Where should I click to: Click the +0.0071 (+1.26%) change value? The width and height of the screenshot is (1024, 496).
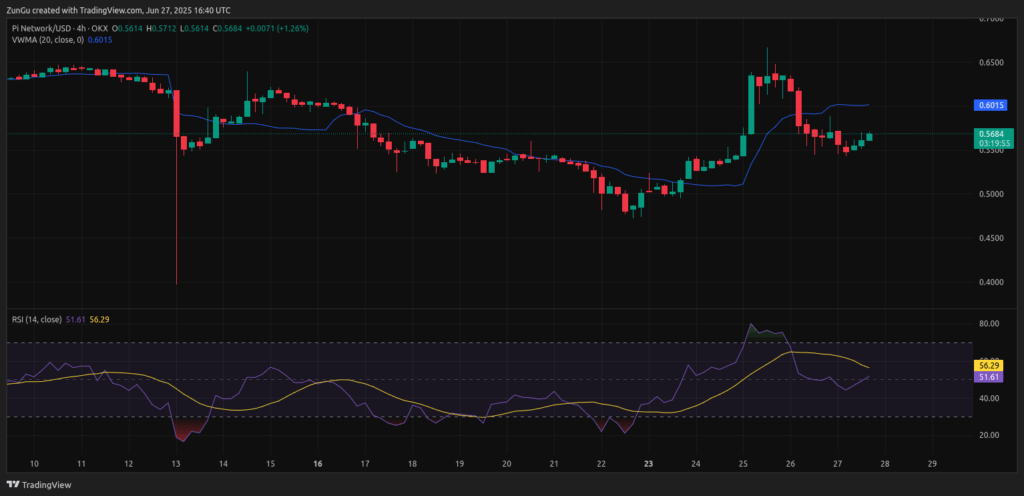tap(276, 29)
